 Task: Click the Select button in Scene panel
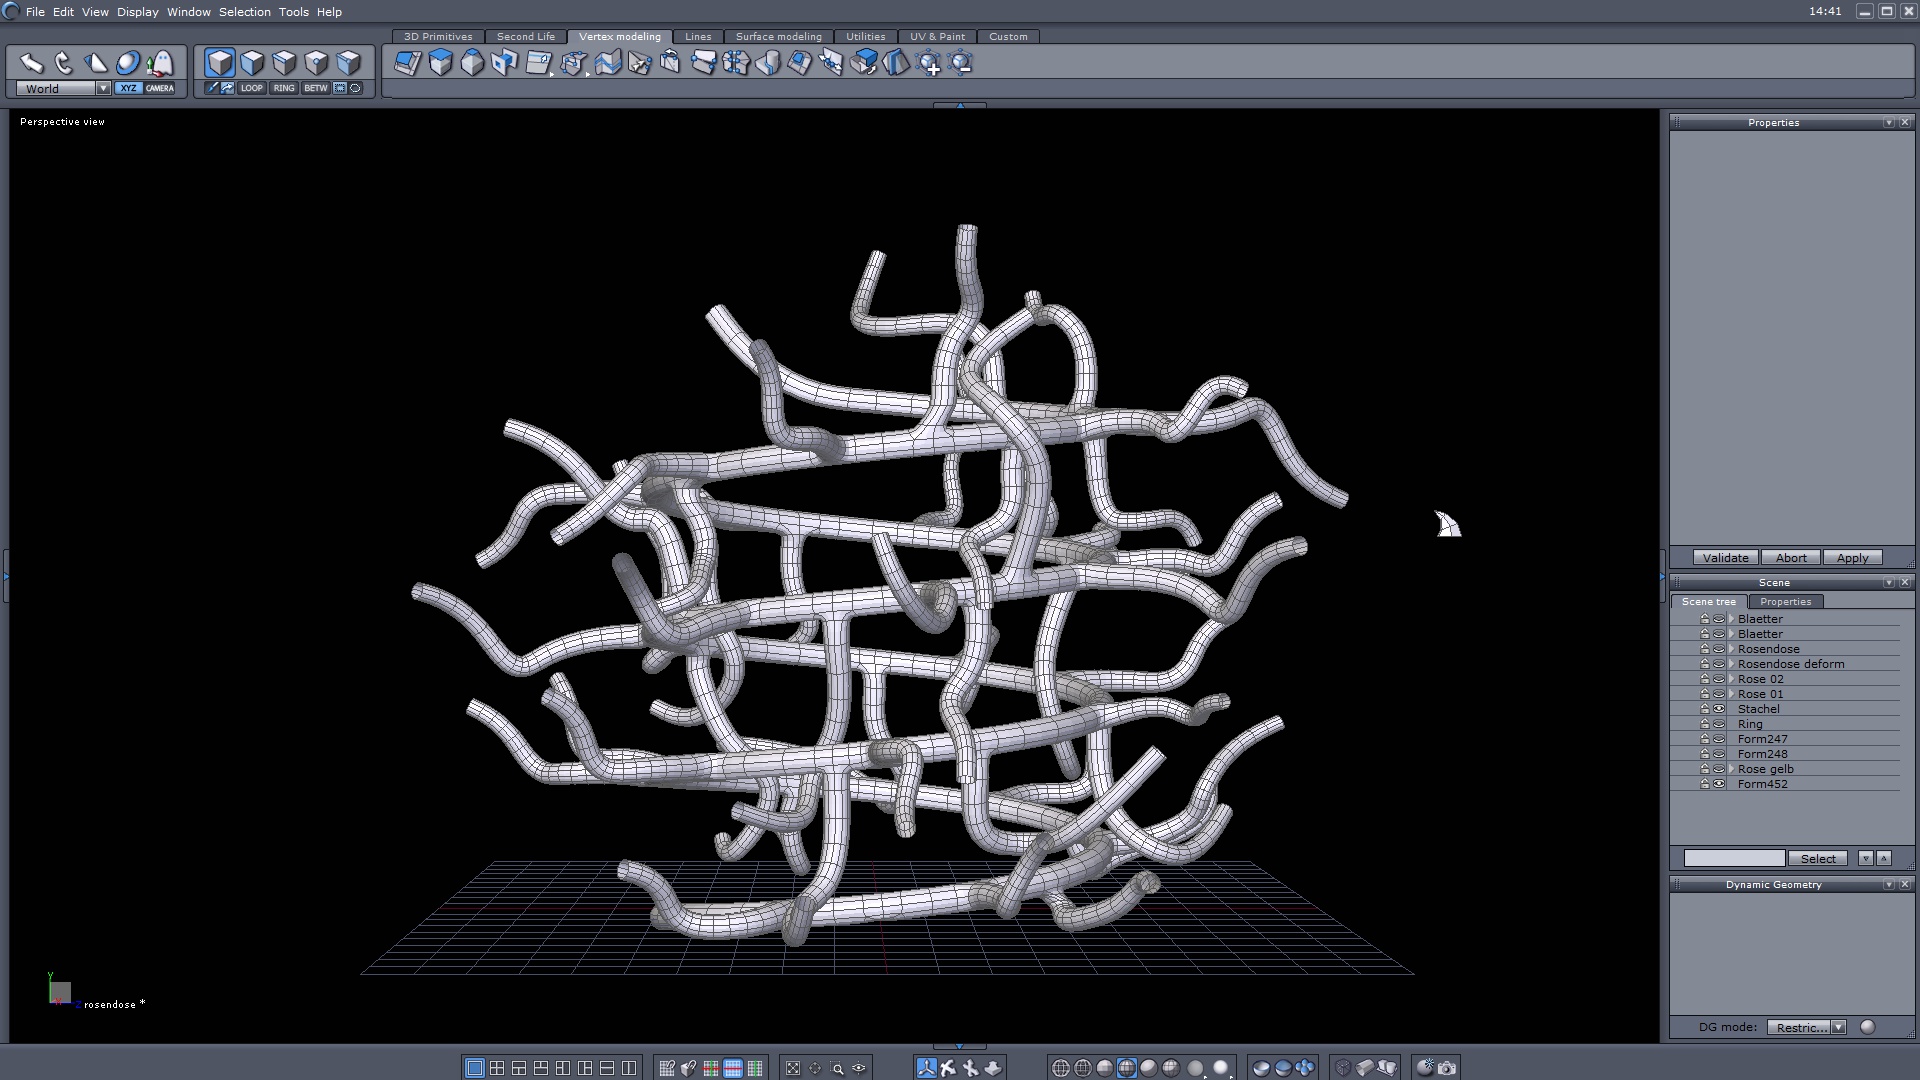coord(1817,859)
